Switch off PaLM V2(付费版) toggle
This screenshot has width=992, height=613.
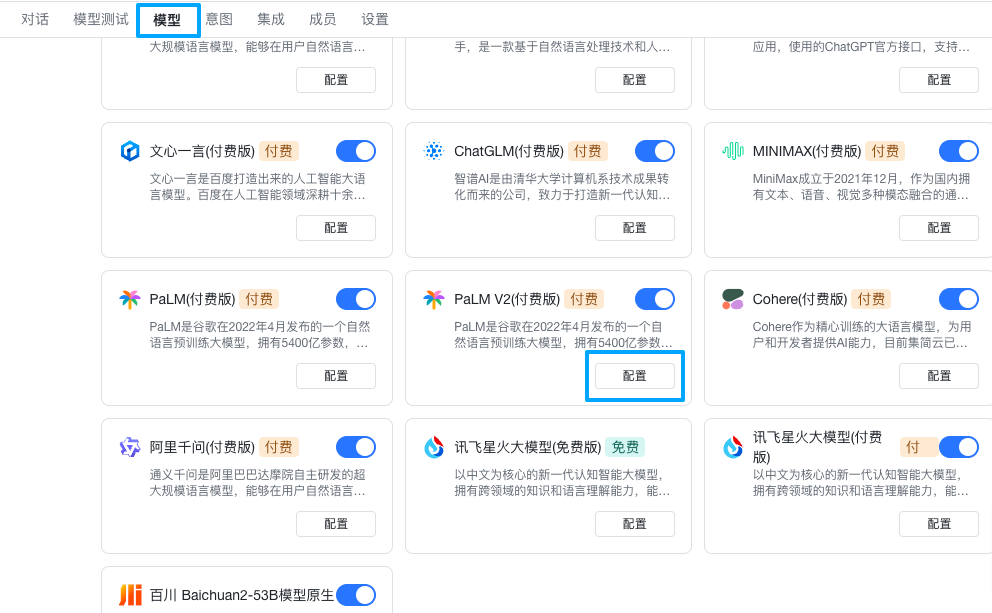[655, 299]
